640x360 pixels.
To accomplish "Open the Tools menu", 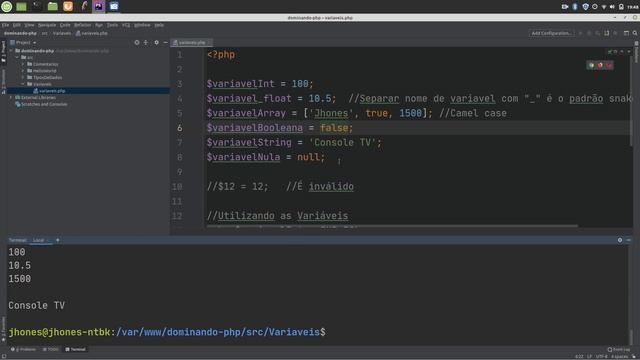I will [x=112, y=25].
